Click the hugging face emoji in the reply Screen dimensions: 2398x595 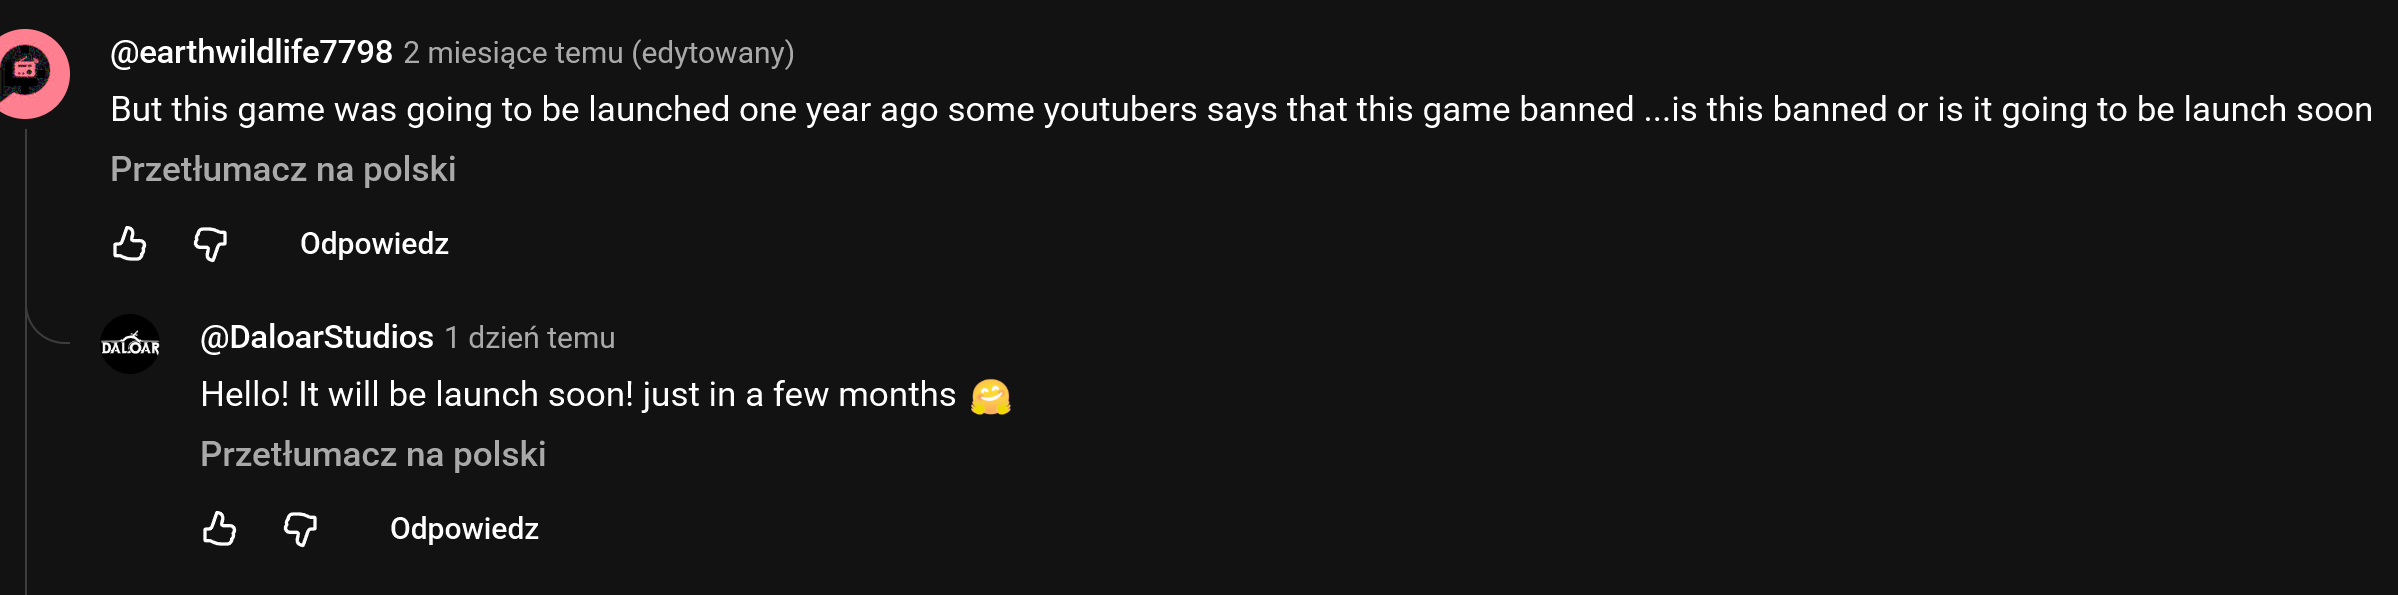point(990,396)
